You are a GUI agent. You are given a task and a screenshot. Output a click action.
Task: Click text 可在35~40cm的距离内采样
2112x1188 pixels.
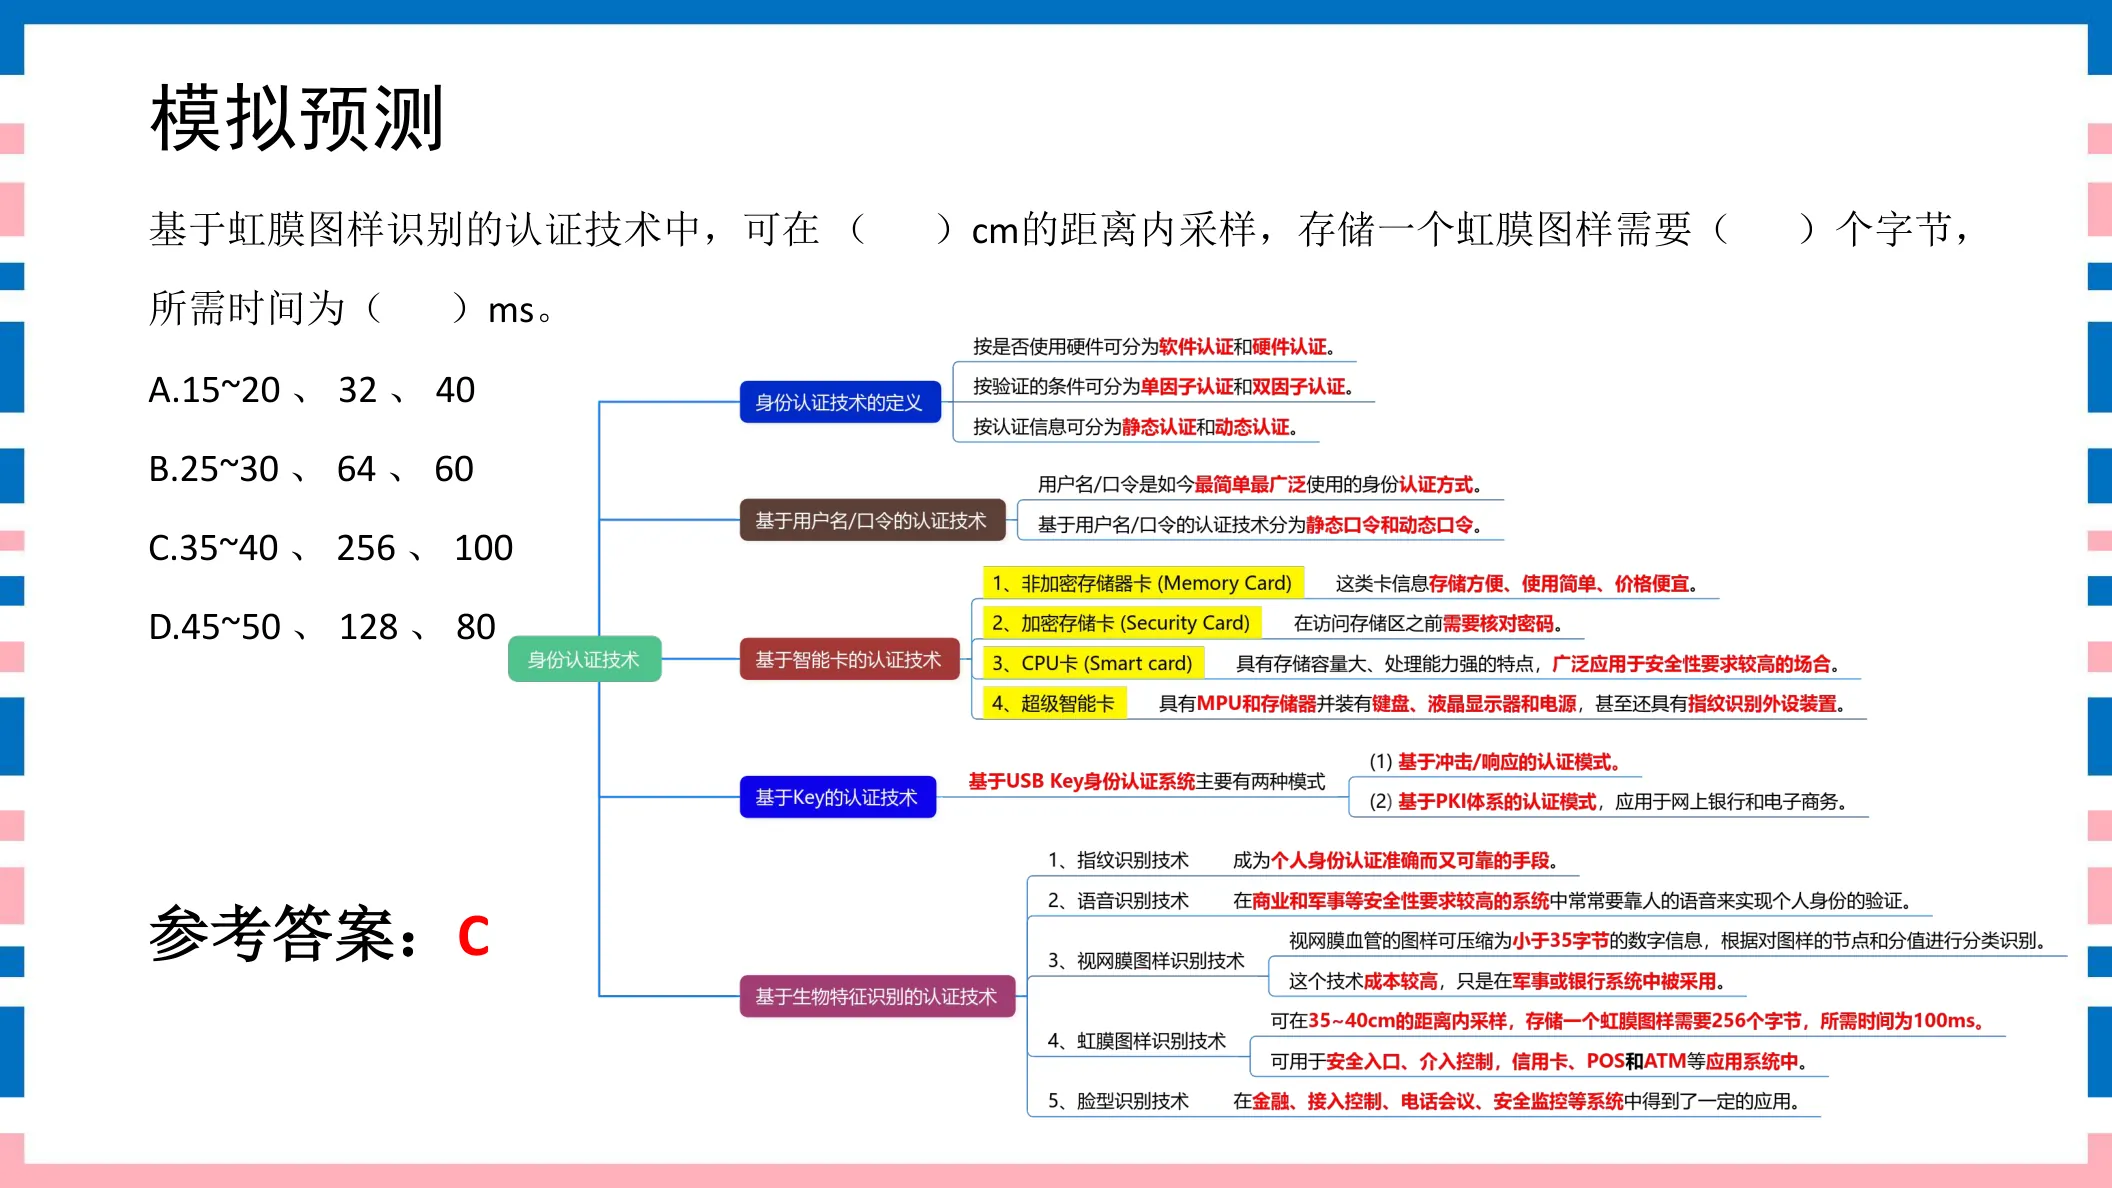point(1628,1020)
